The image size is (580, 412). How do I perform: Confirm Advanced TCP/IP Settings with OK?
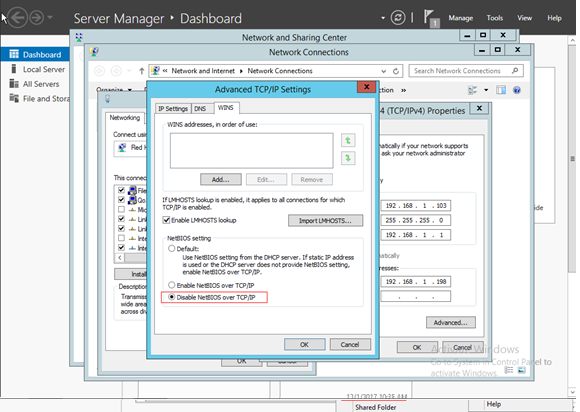coord(304,344)
